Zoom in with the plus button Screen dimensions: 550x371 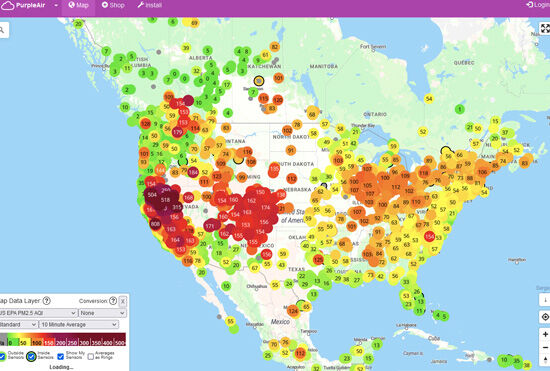545,335
